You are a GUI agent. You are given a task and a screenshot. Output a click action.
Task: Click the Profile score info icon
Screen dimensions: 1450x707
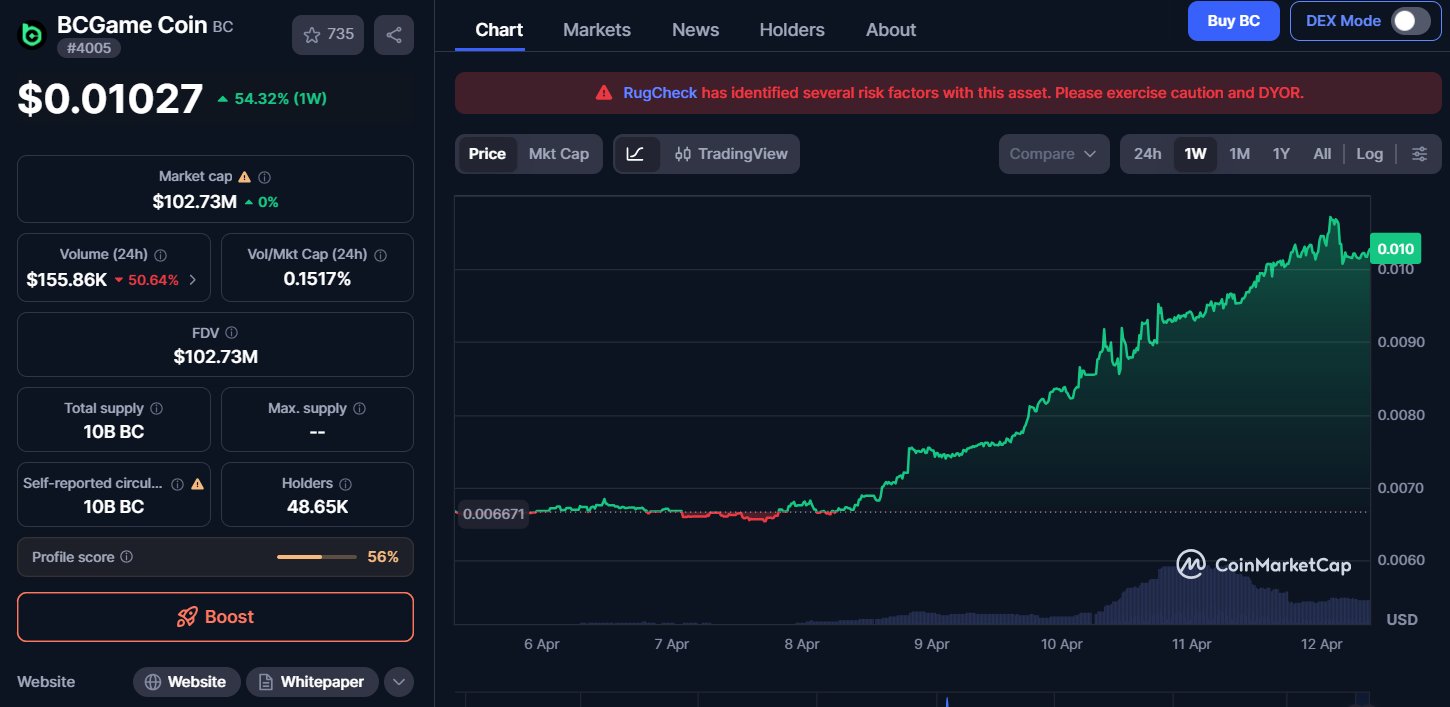pyautogui.click(x=127, y=557)
